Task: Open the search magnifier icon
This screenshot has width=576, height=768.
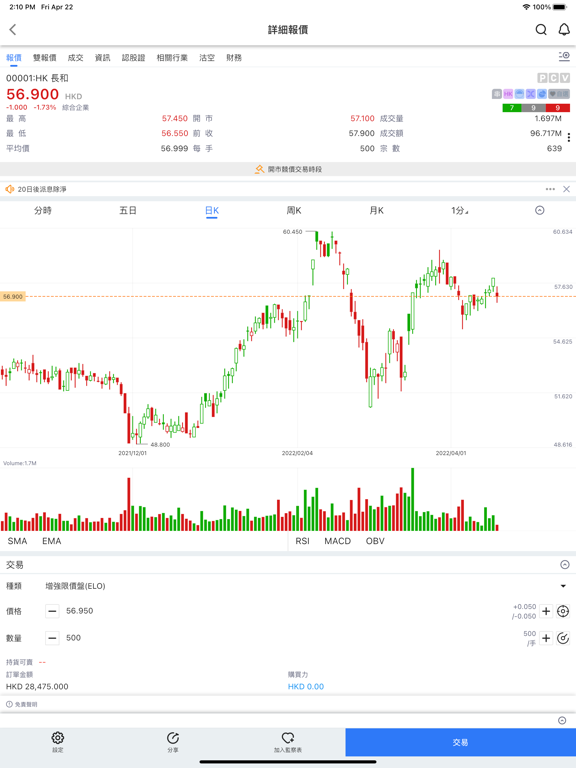Action: click(541, 30)
